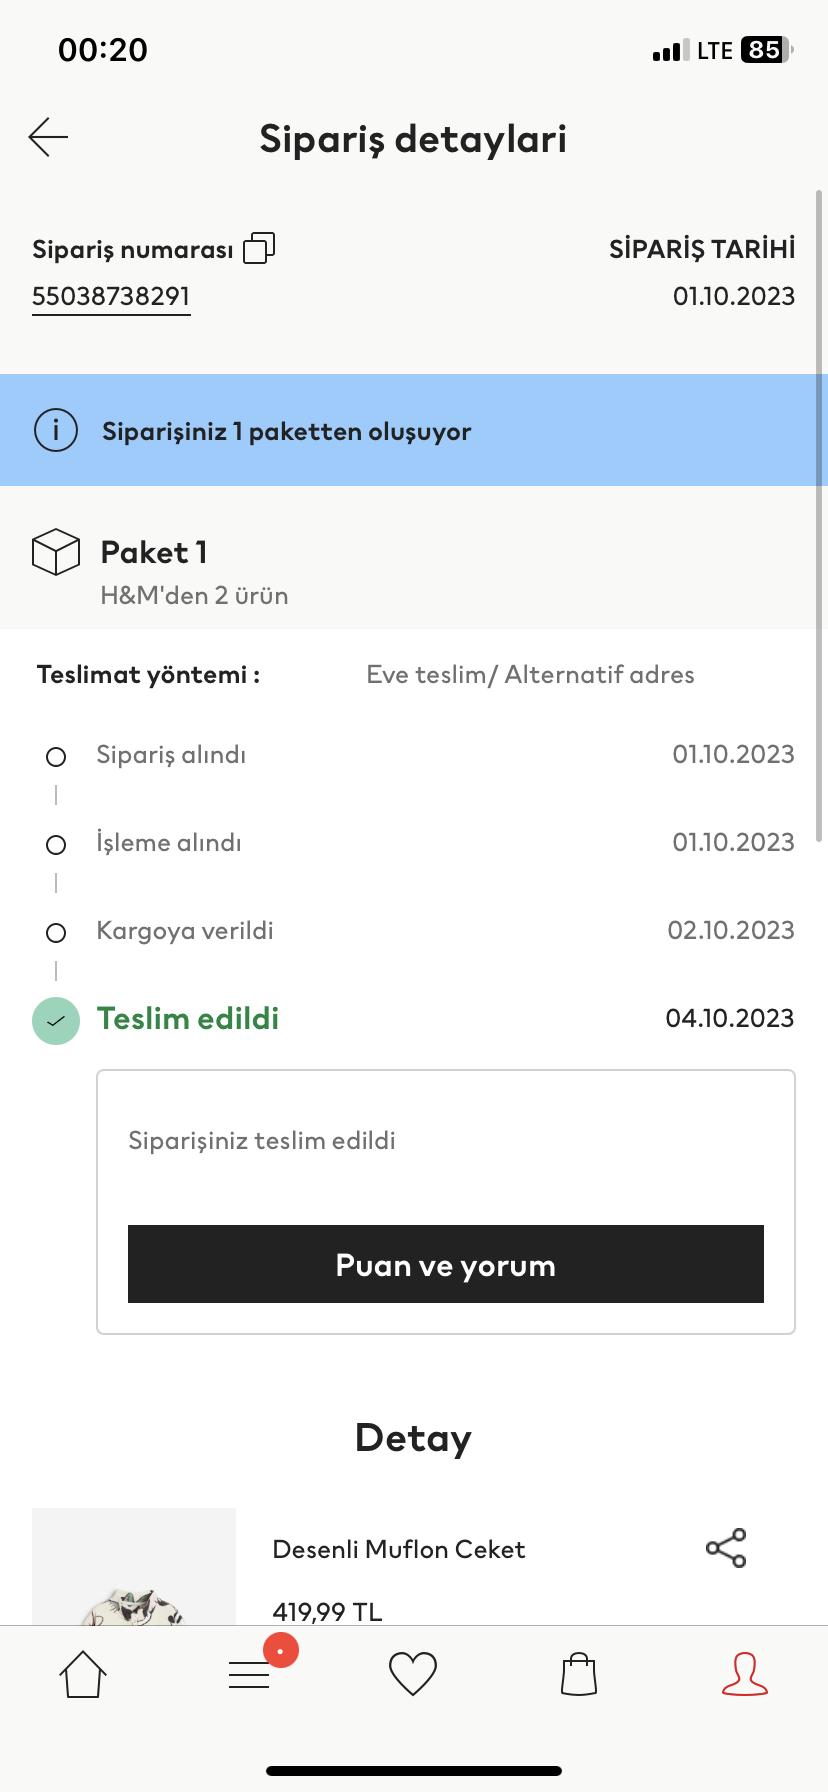
Task: Tap the Siparişiniz 1 paketten oluşuyor banner
Action: pos(414,431)
